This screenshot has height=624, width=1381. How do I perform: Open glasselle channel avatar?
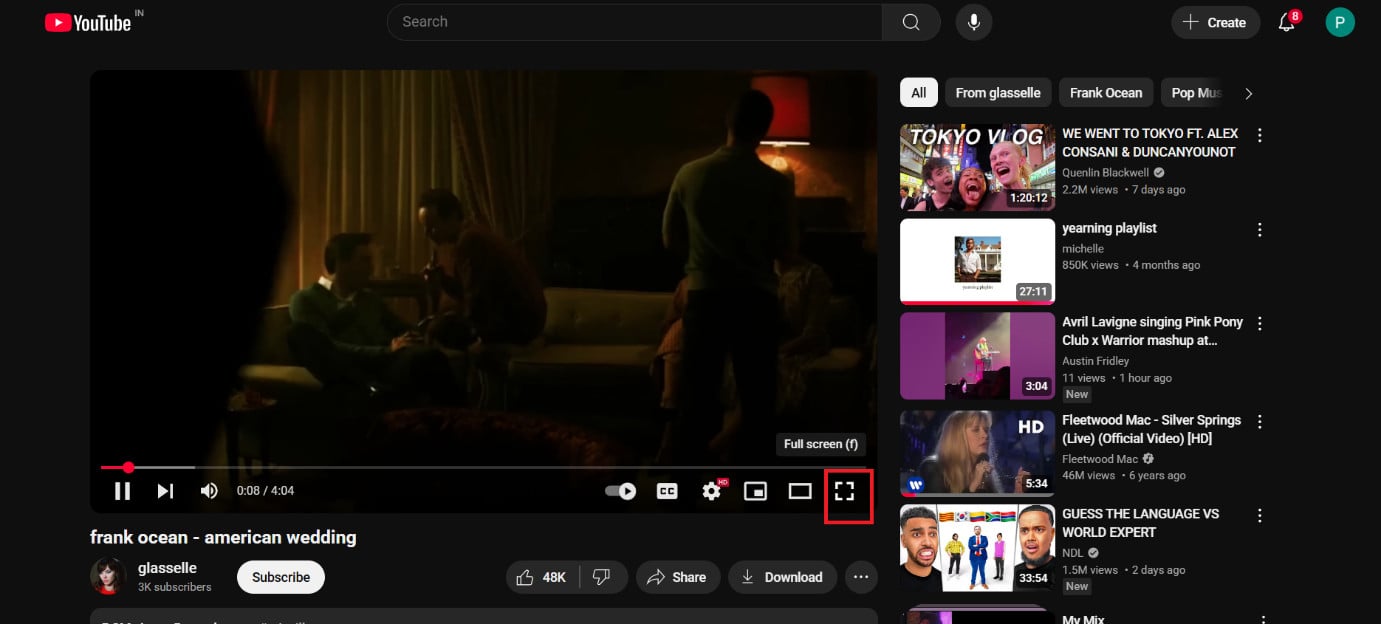point(108,577)
